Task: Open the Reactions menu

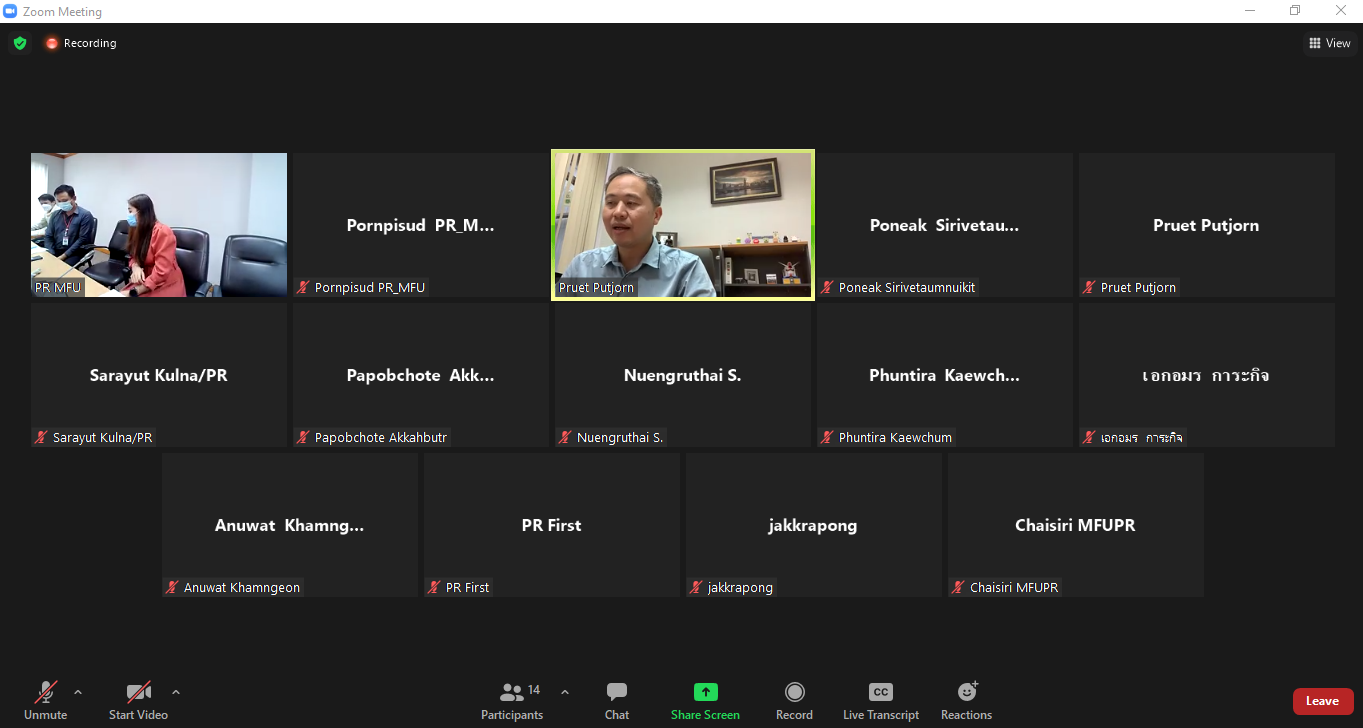Action: [966, 700]
